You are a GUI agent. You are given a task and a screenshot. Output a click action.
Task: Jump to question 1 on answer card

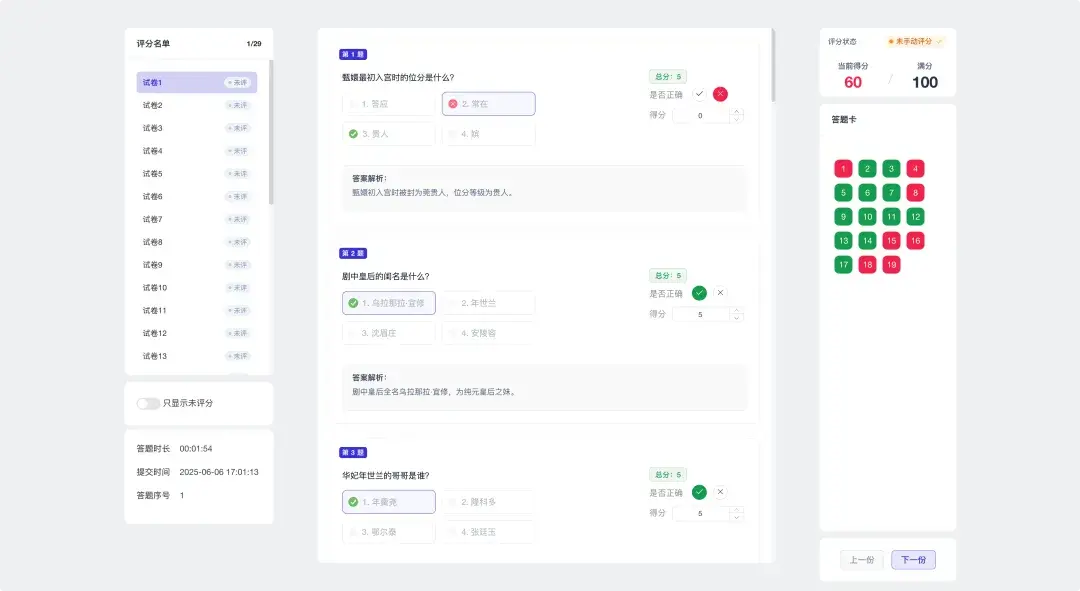(843, 169)
